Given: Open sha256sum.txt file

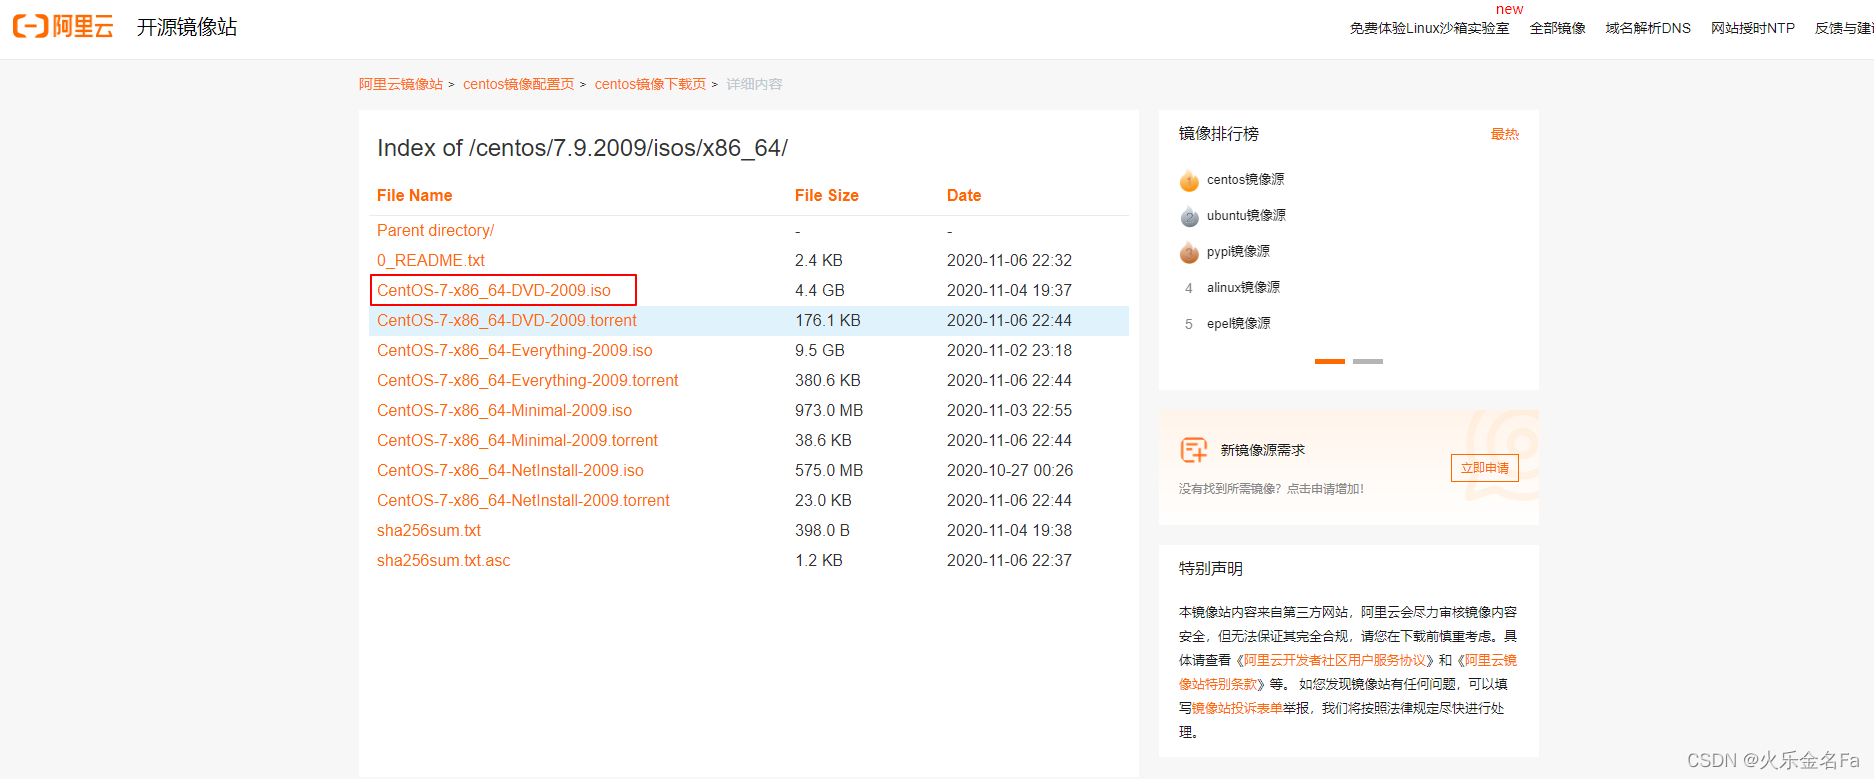Looking at the screenshot, I should point(429,530).
